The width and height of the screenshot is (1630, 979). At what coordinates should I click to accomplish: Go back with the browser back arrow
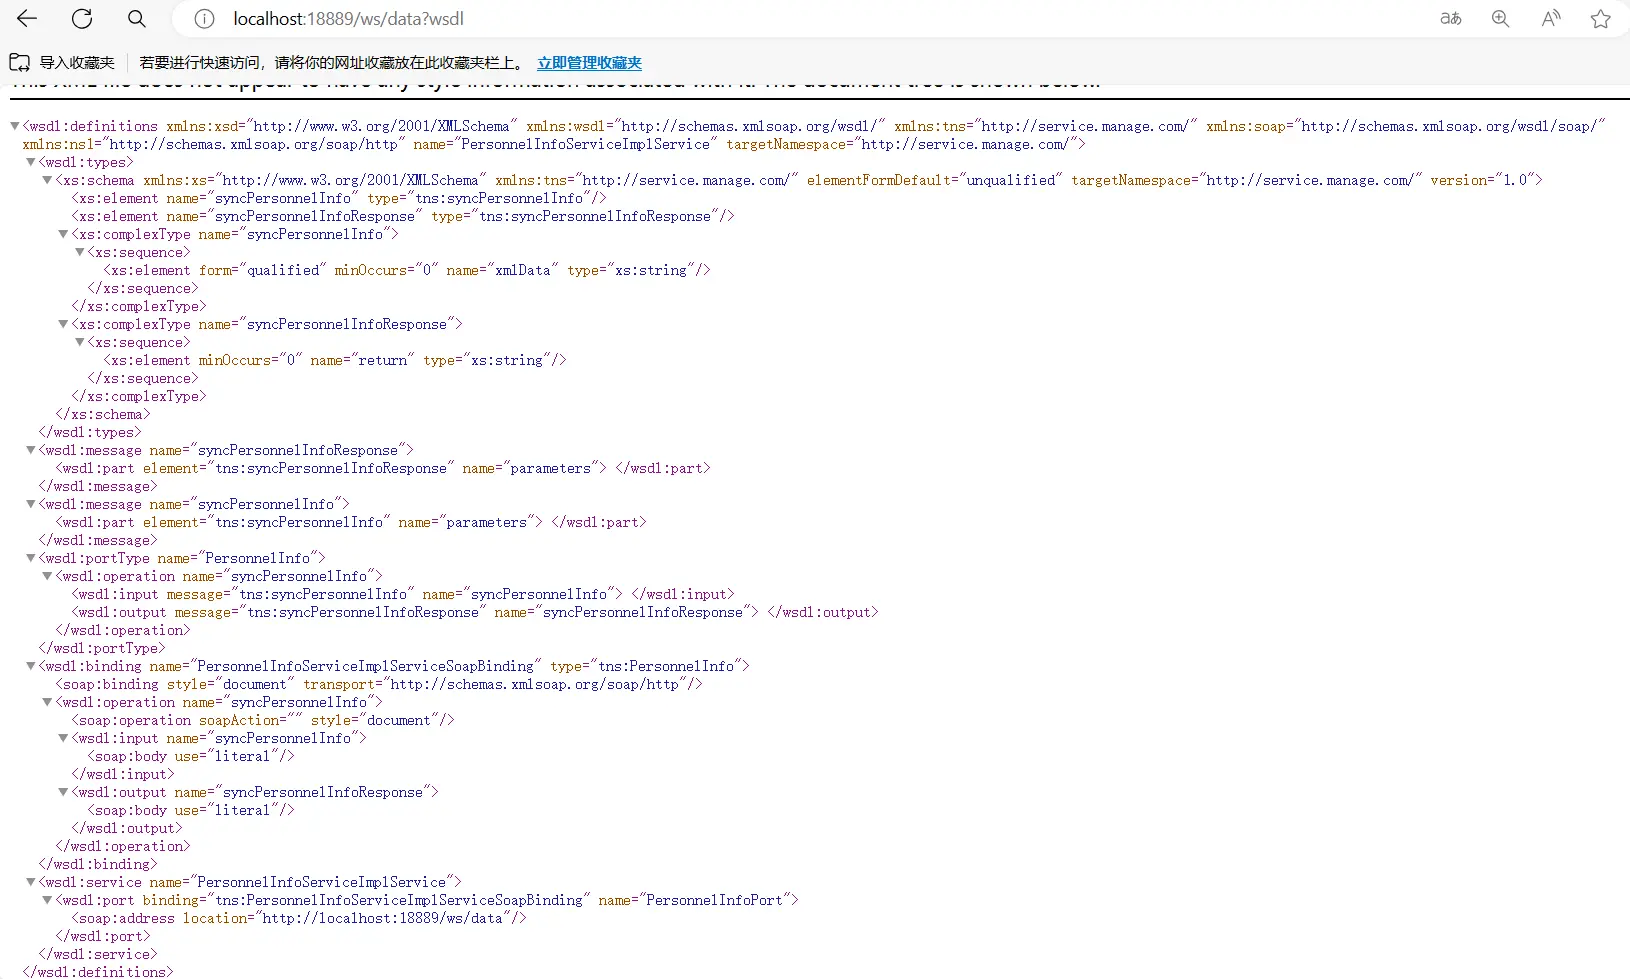(x=27, y=18)
